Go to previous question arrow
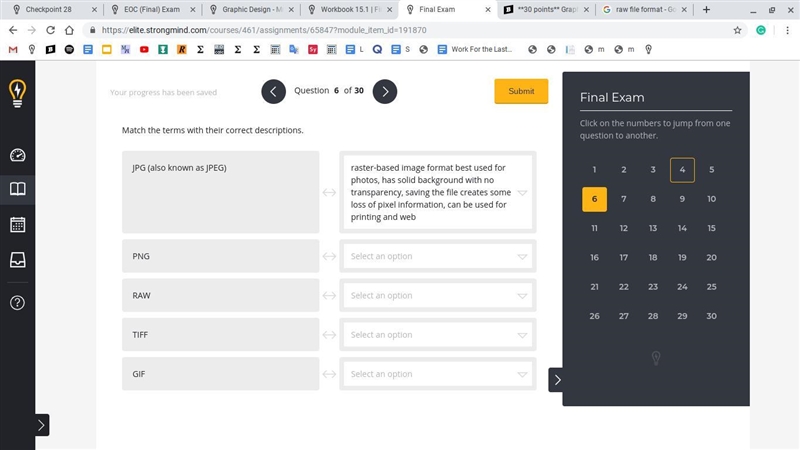 pyautogui.click(x=273, y=91)
